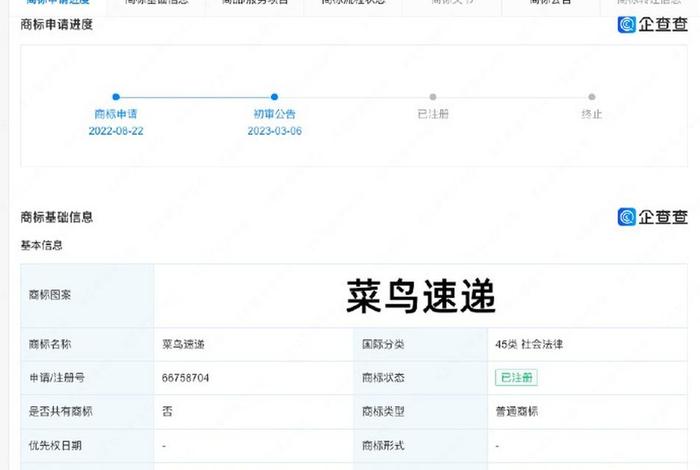This screenshot has height=470, width=700.
Task: Click the grey 终止 progress dot
Action: coord(592,96)
